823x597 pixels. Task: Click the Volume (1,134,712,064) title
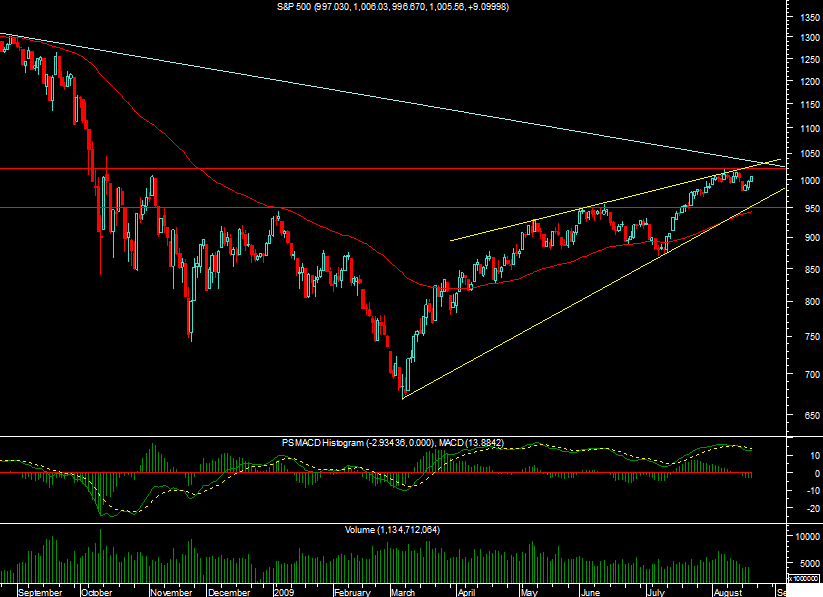click(x=393, y=530)
